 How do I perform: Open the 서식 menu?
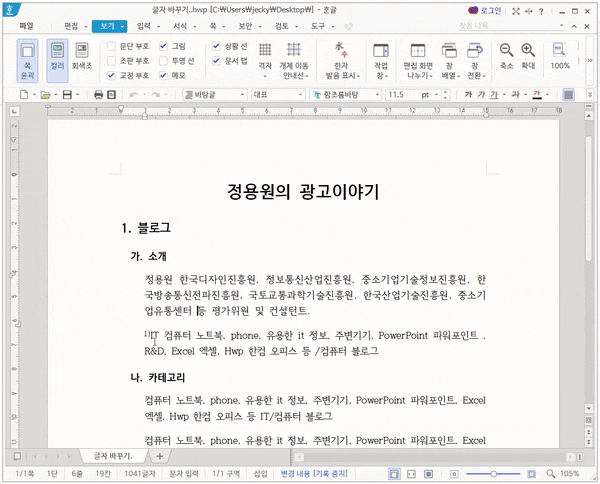180,26
